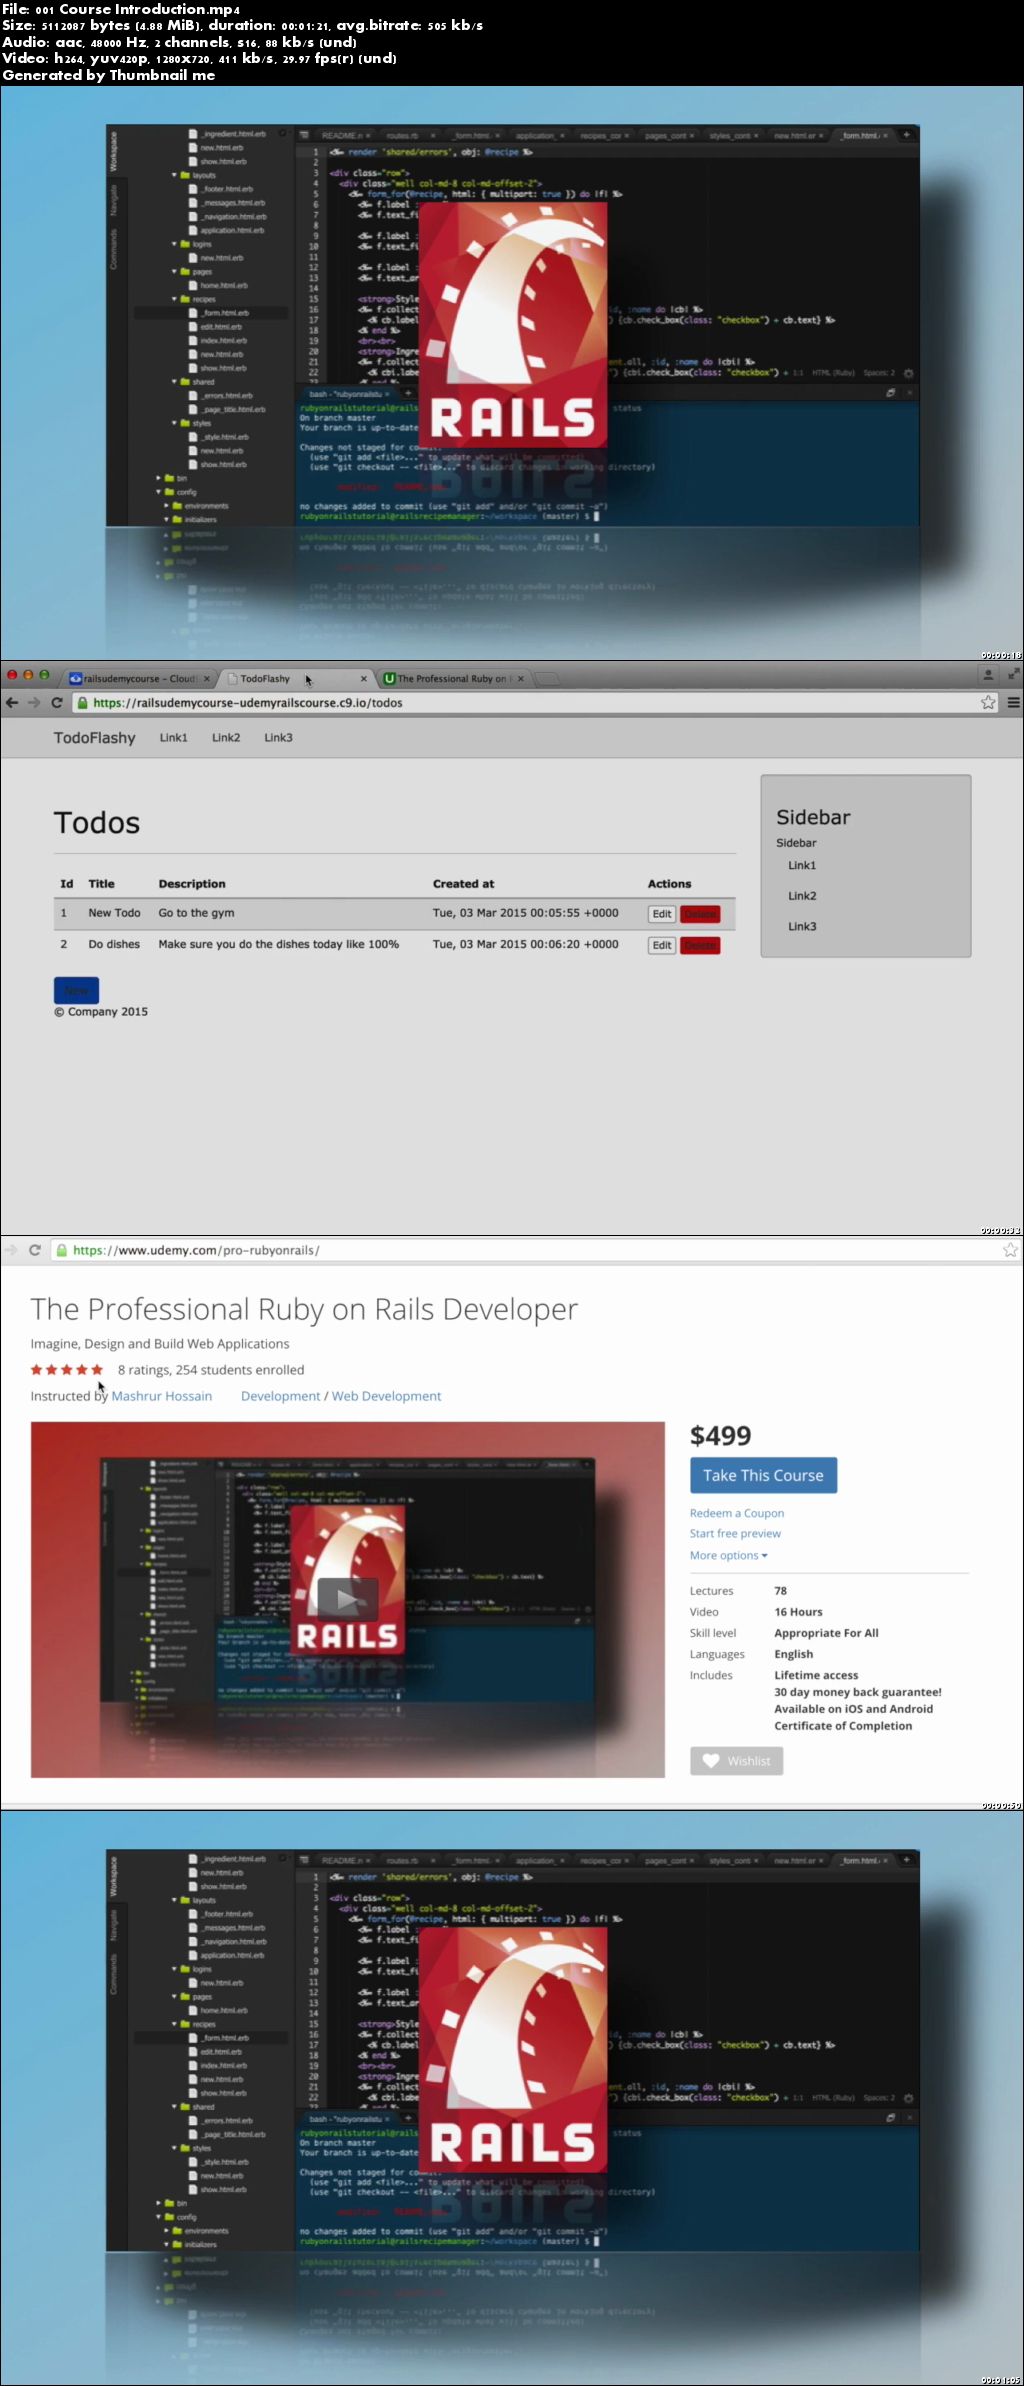Click Link2 inside the Sidebar panel
The image size is (1024, 2386).
[802, 896]
